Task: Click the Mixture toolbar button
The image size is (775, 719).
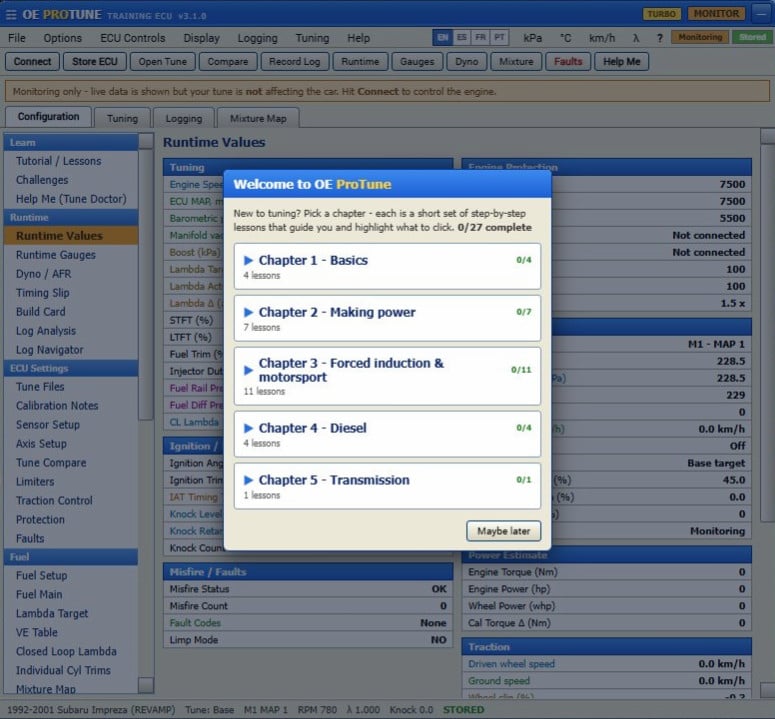Action: coord(516,62)
